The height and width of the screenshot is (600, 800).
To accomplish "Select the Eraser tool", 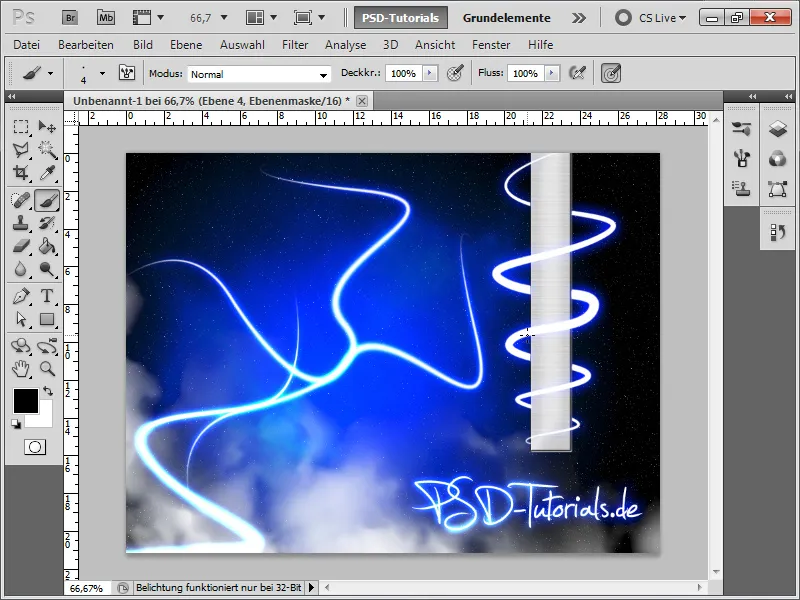I will (x=21, y=246).
